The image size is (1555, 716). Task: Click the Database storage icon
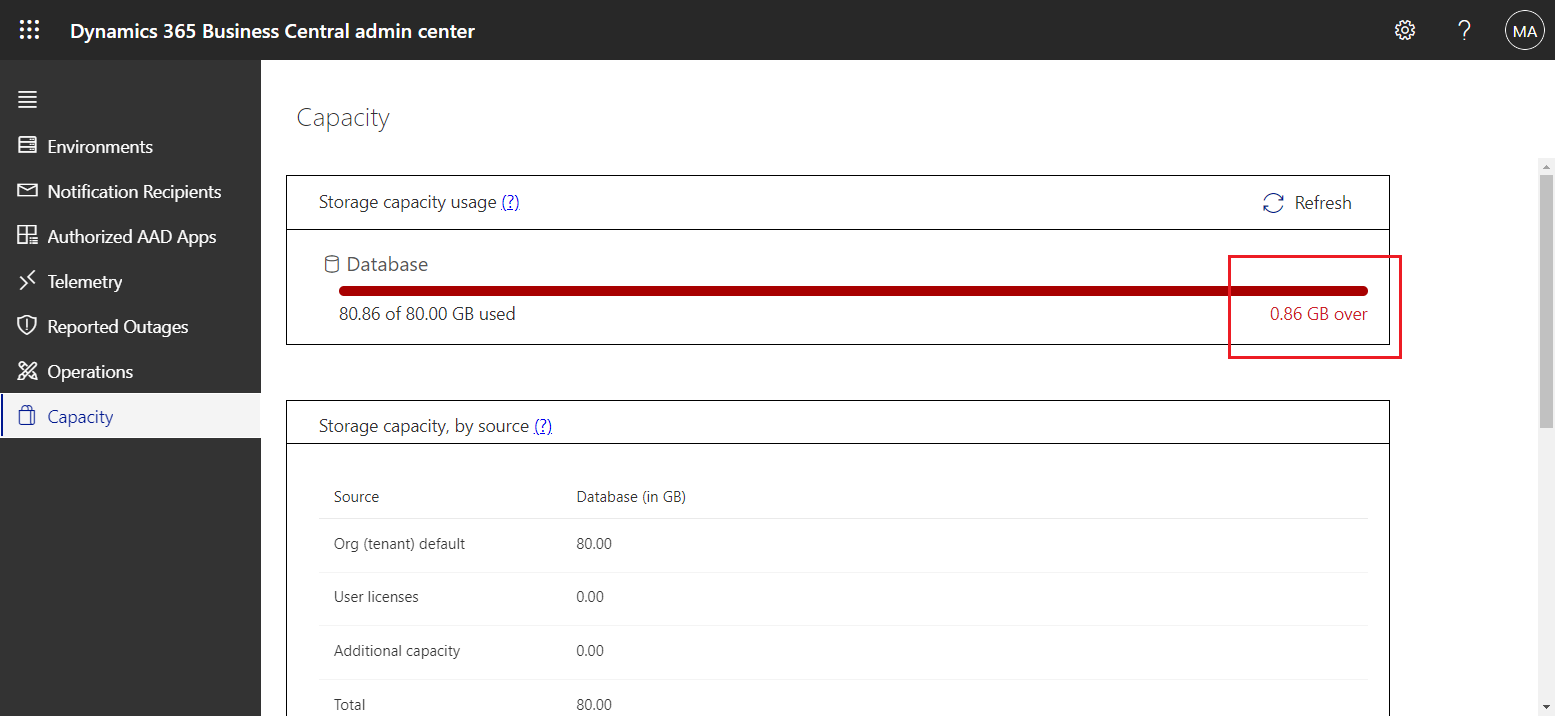coord(331,263)
